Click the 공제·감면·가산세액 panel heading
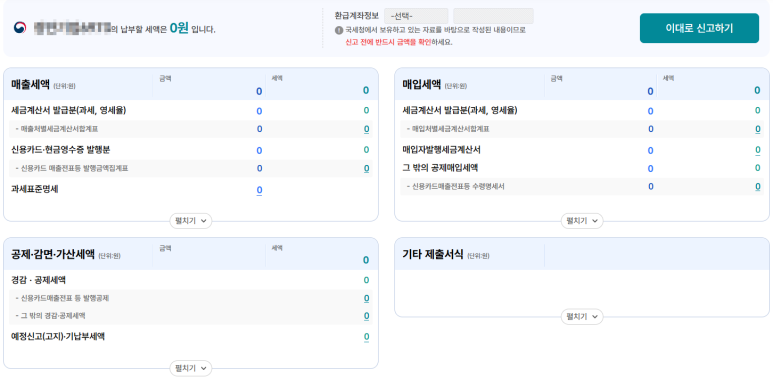This screenshot has width=773, height=379. click(53, 254)
